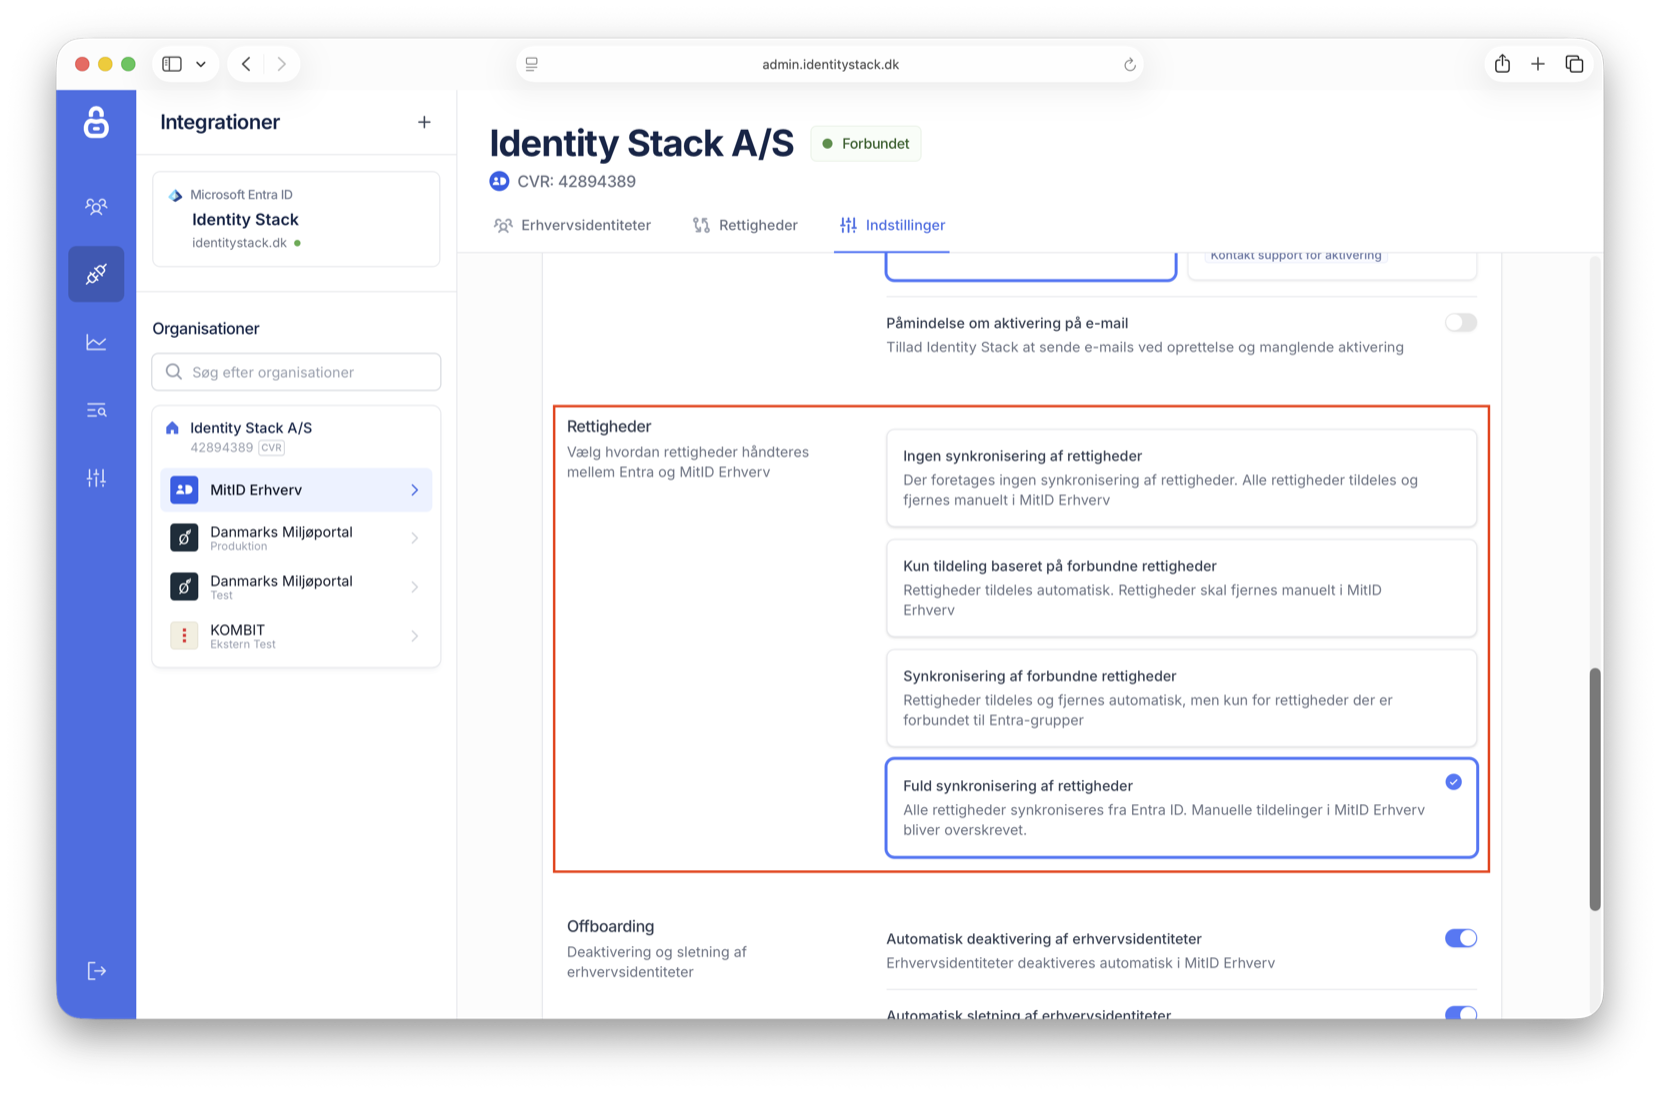Image resolution: width=1660 pixels, height=1093 pixels.
Task: Open the users section in sidebar
Action: [x=96, y=206]
